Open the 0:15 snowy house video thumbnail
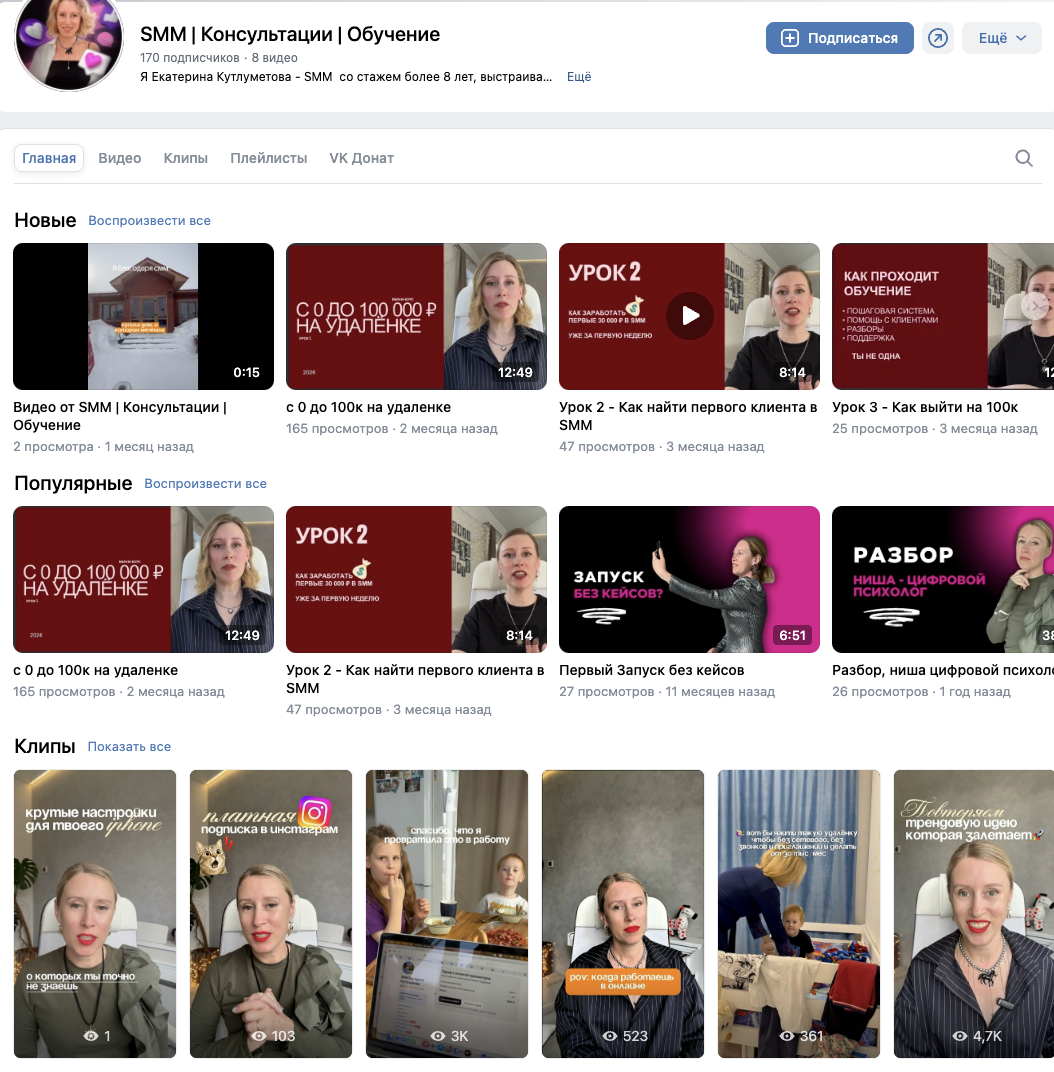Screen dimensions: 1054x1072 [144, 317]
